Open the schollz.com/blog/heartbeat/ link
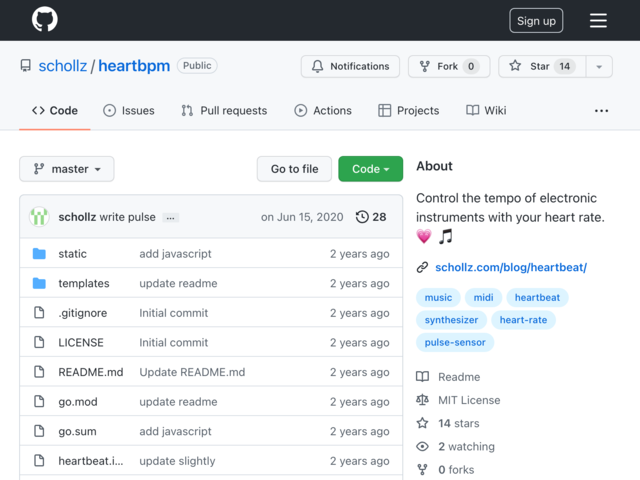This screenshot has width=640, height=480. pyautogui.click(x=511, y=267)
